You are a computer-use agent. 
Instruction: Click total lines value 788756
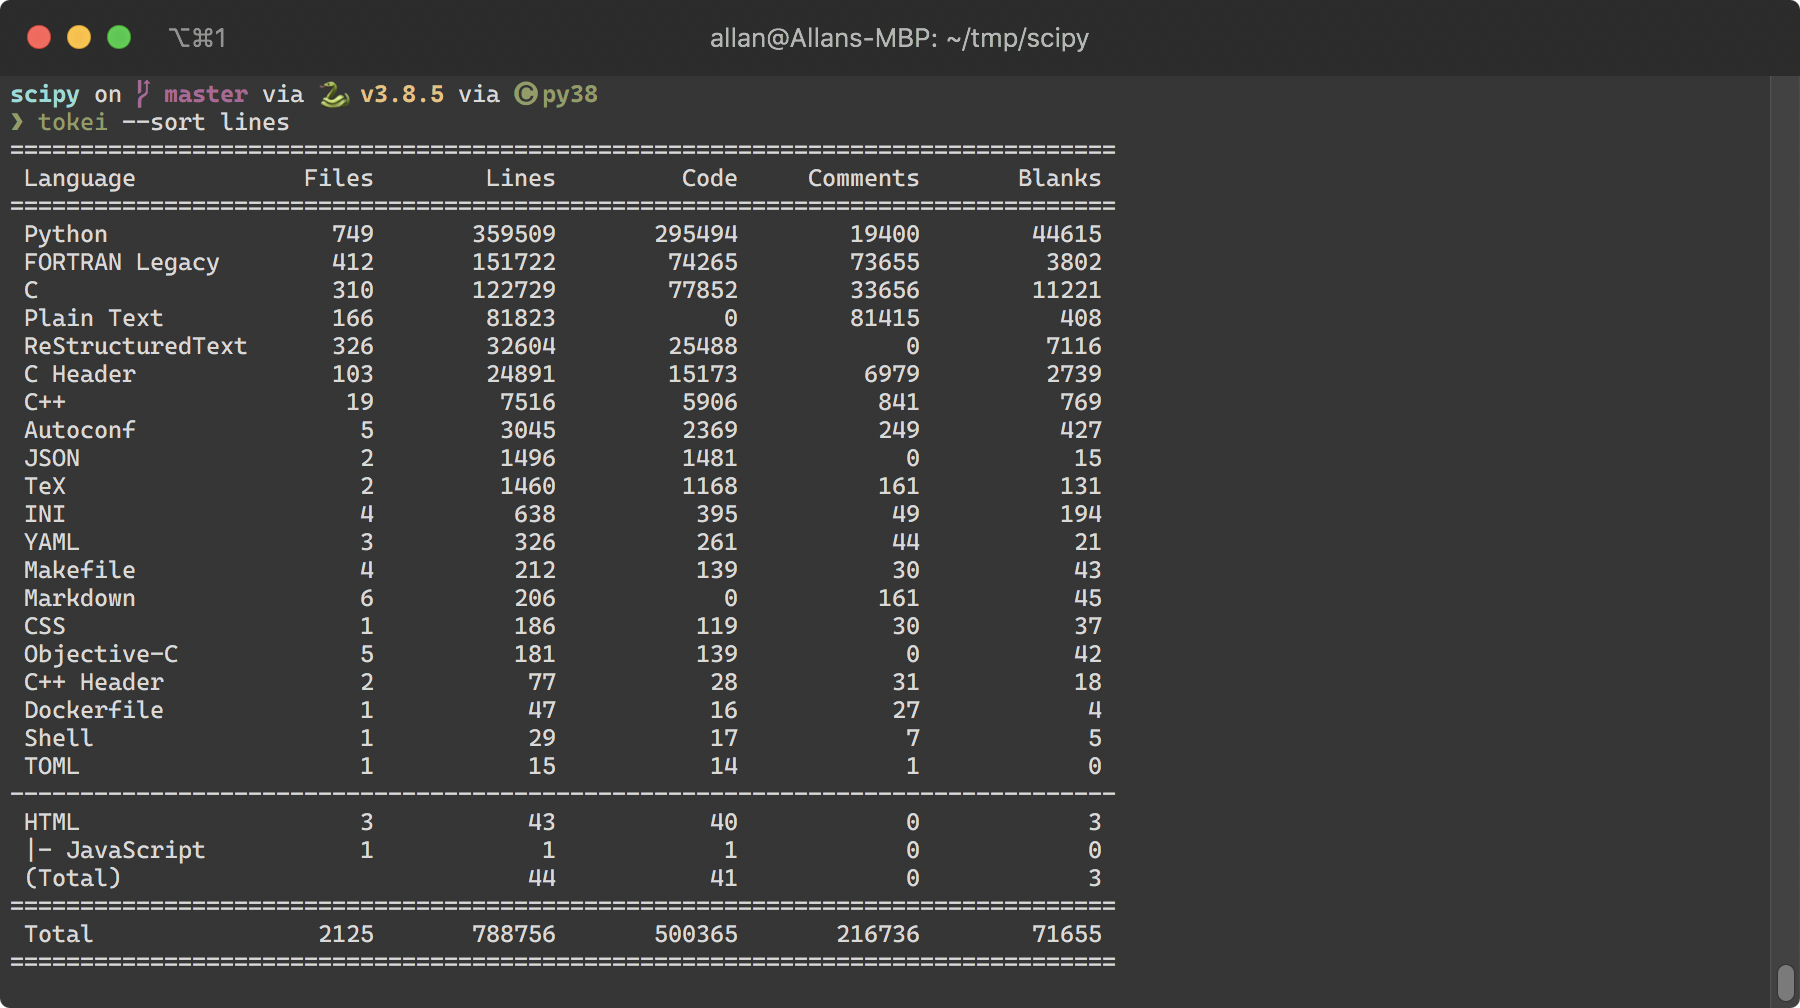[514, 934]
